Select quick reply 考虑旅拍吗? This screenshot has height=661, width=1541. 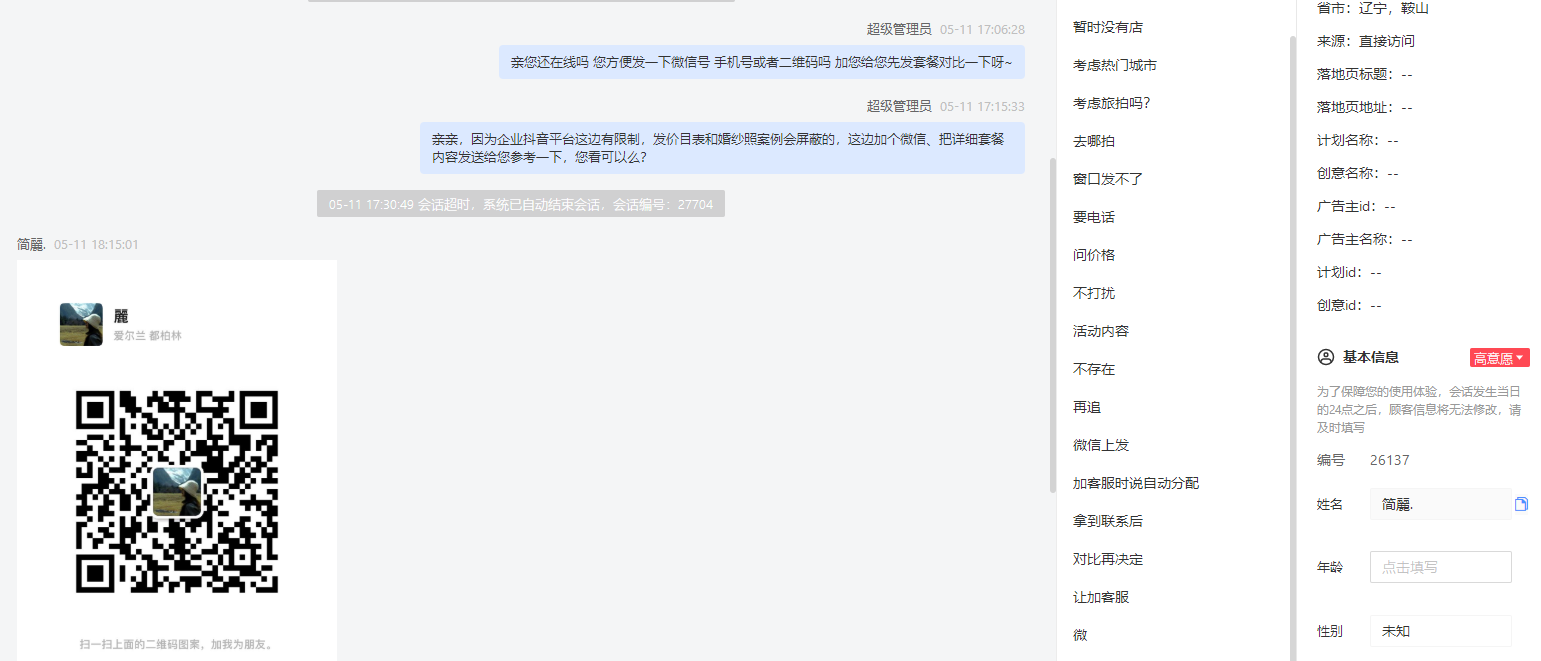click(x=1111, y=103)
